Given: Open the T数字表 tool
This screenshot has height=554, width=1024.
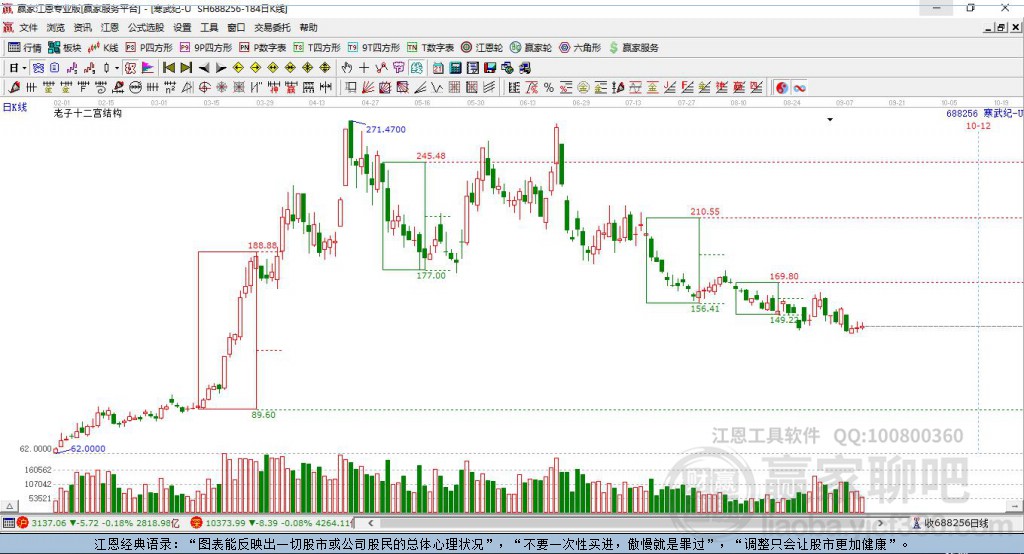Looking at the screenshot, I should (x=430, y=48).
